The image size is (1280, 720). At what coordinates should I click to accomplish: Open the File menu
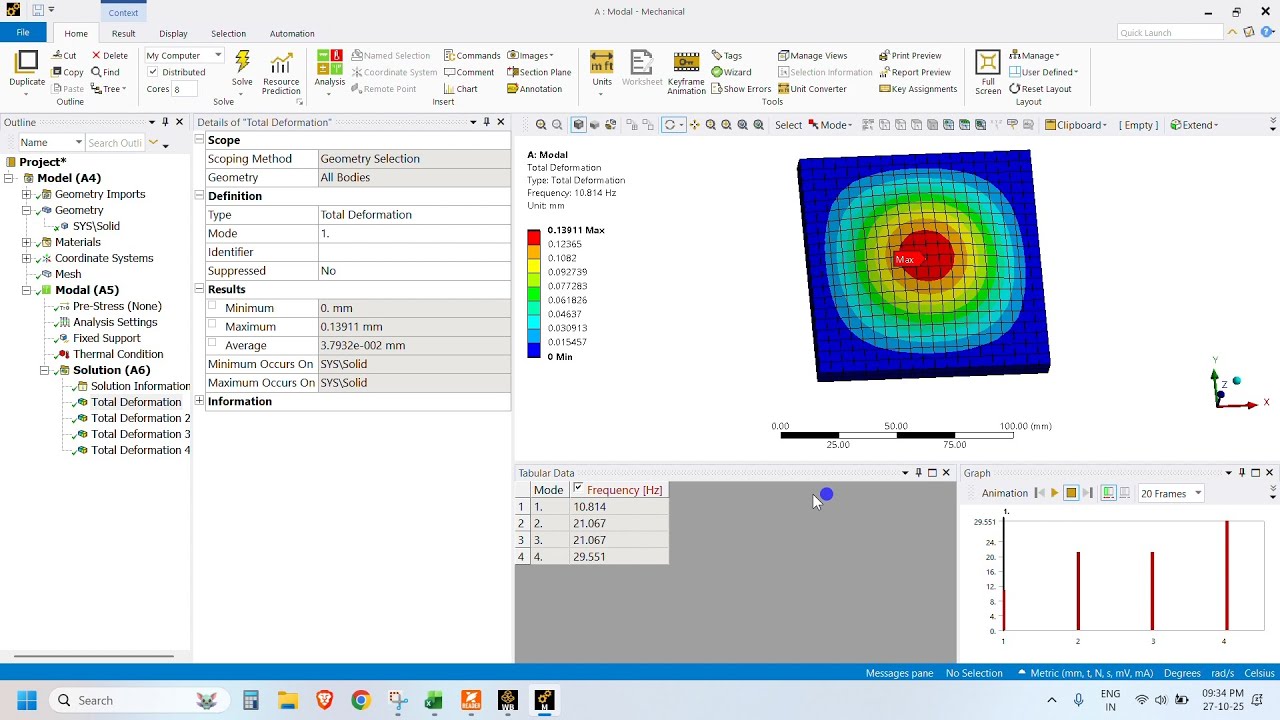pos(22,33)
